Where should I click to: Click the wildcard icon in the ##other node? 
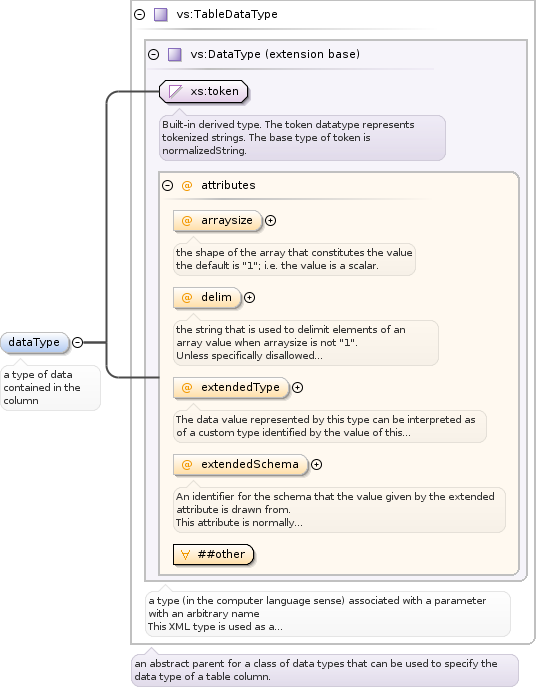tap(185, 554)
